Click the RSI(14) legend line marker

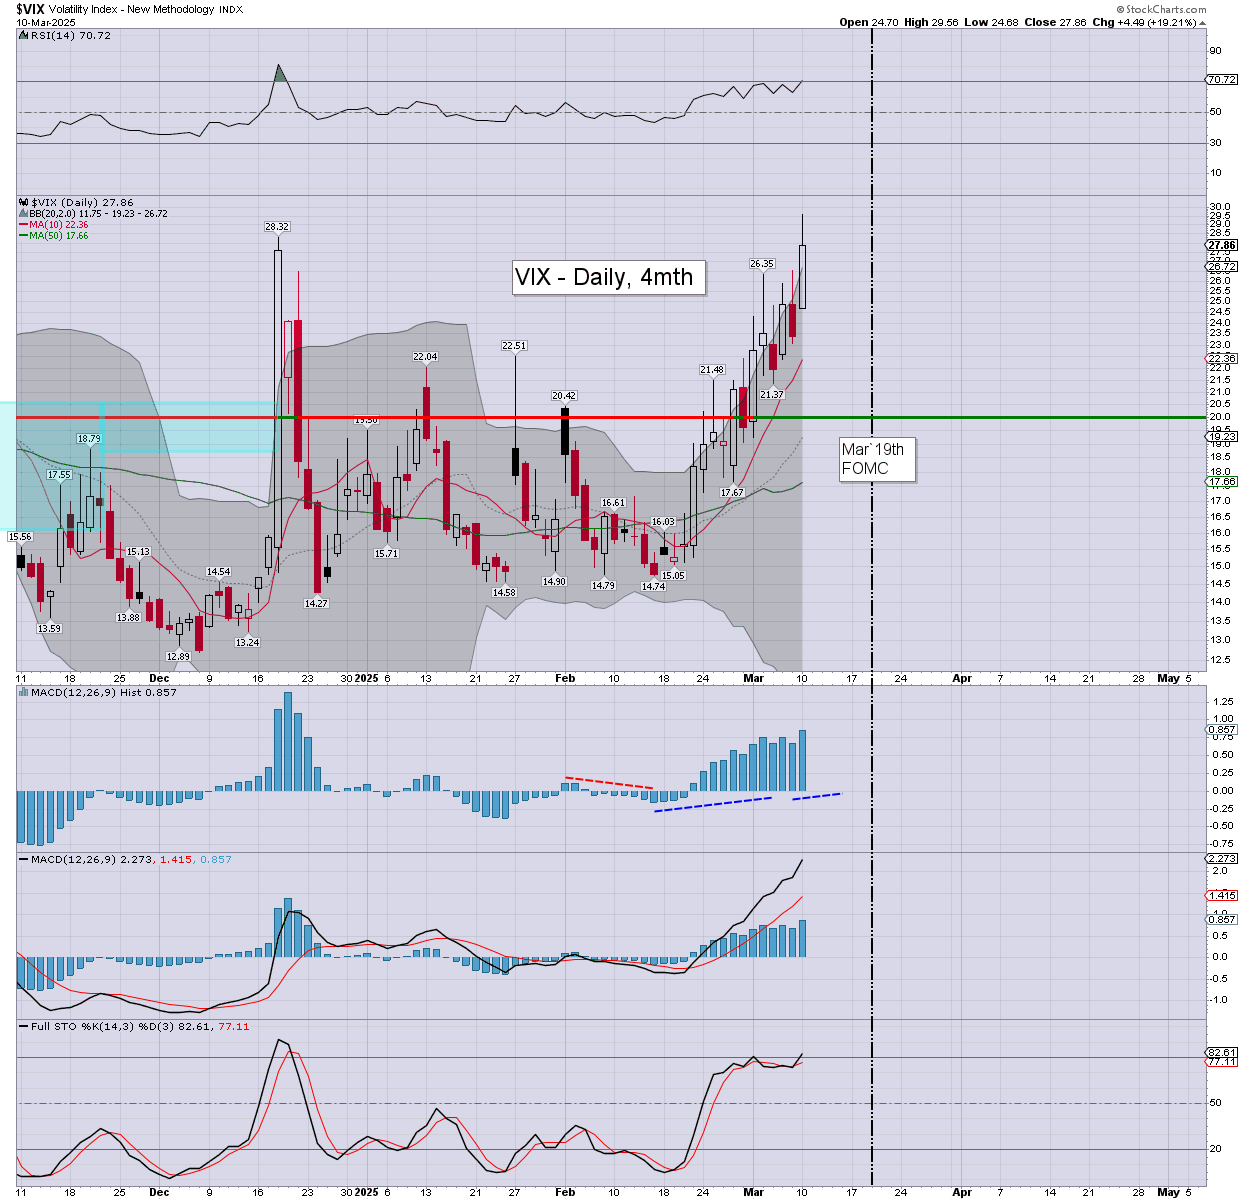point(24,35)
